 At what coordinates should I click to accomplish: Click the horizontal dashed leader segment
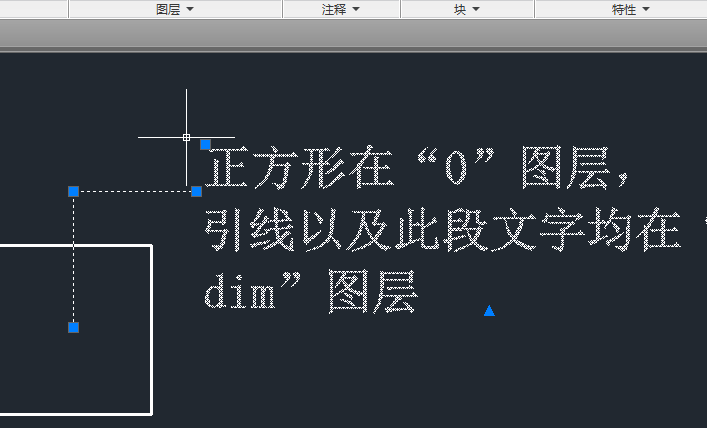[x=135, y=192]
